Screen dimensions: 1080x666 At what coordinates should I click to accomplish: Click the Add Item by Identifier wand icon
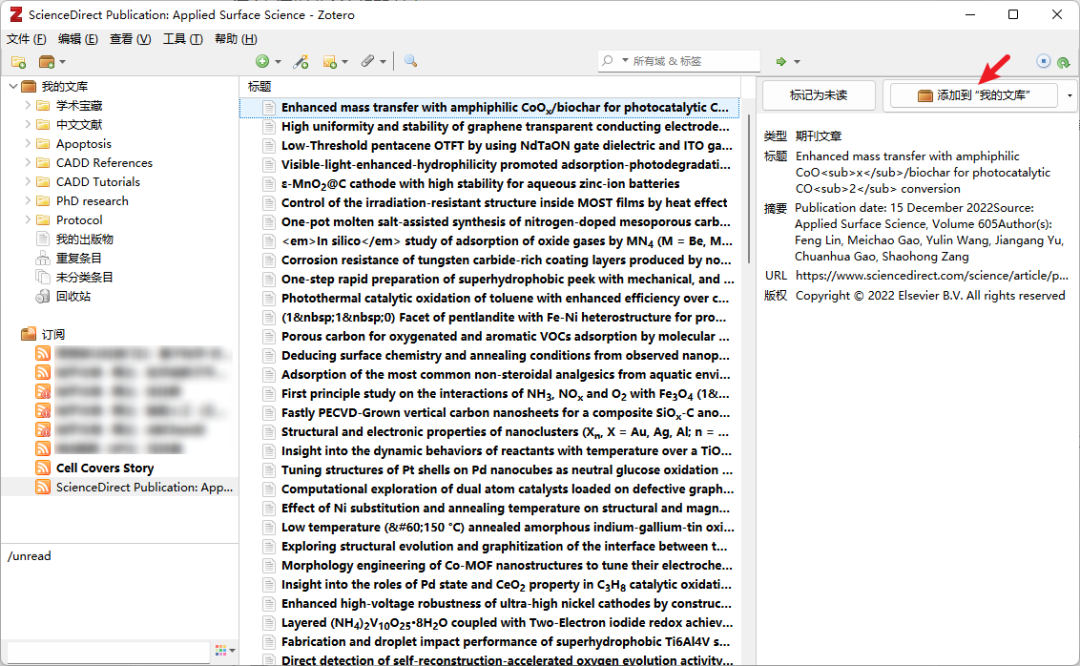301,62
